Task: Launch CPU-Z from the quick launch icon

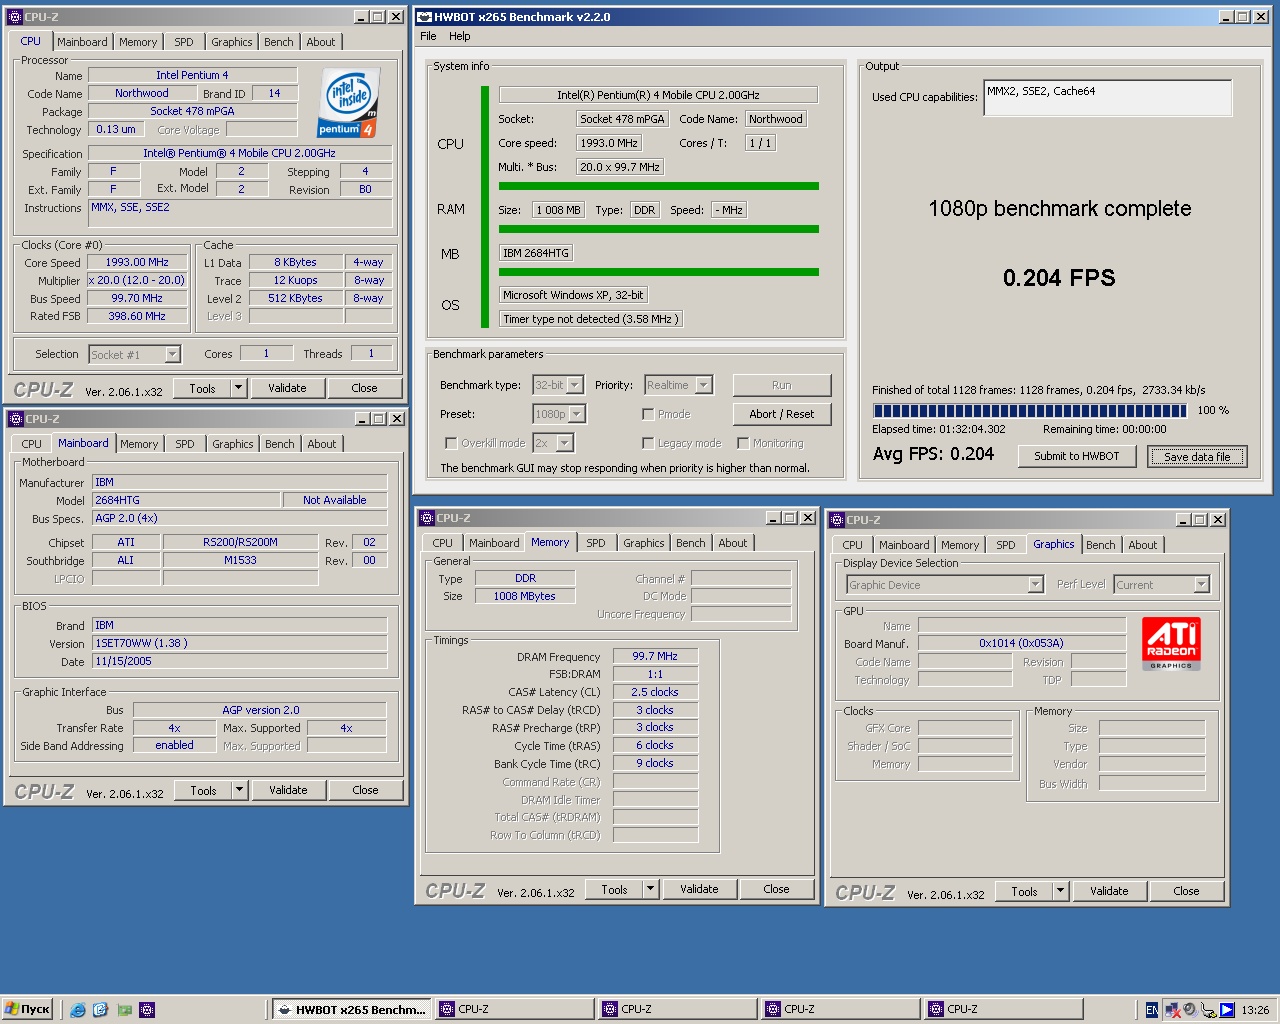Action: tap(147, 1010)
